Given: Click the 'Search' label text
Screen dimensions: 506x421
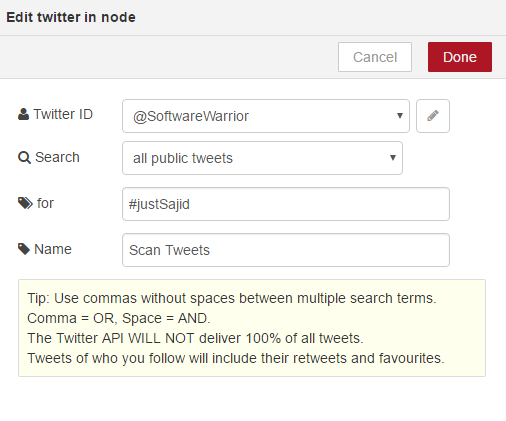Looking at the screenshot, I should point(57,157).
